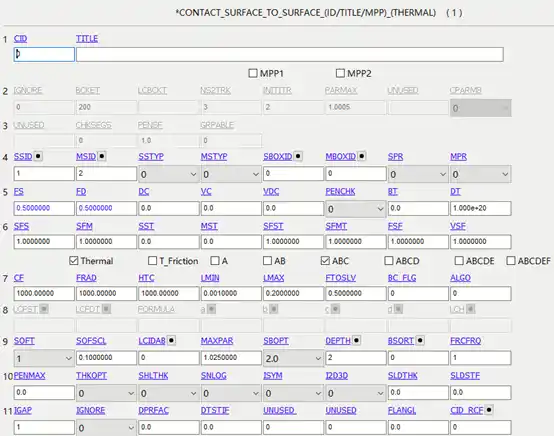Click the SBOXID selection dot icon
554x436 pixels.
point(298,156)
